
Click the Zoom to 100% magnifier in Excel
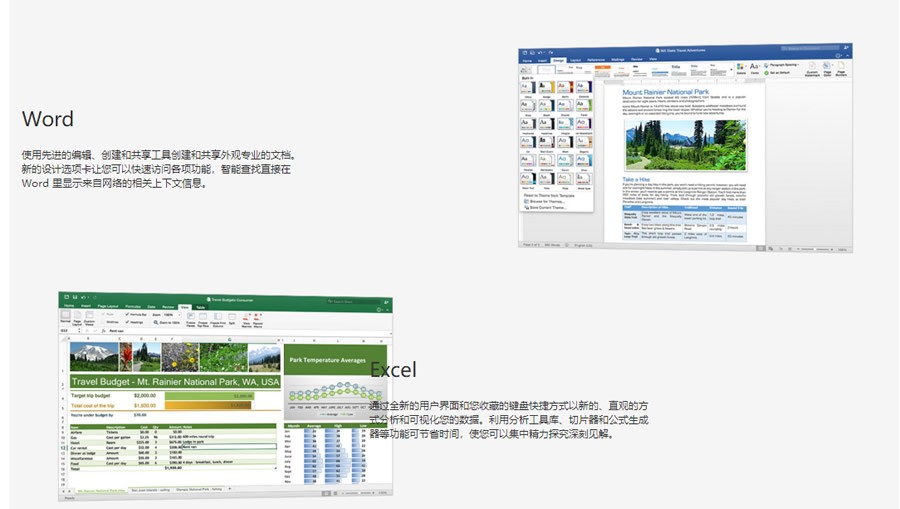[156, 323]
